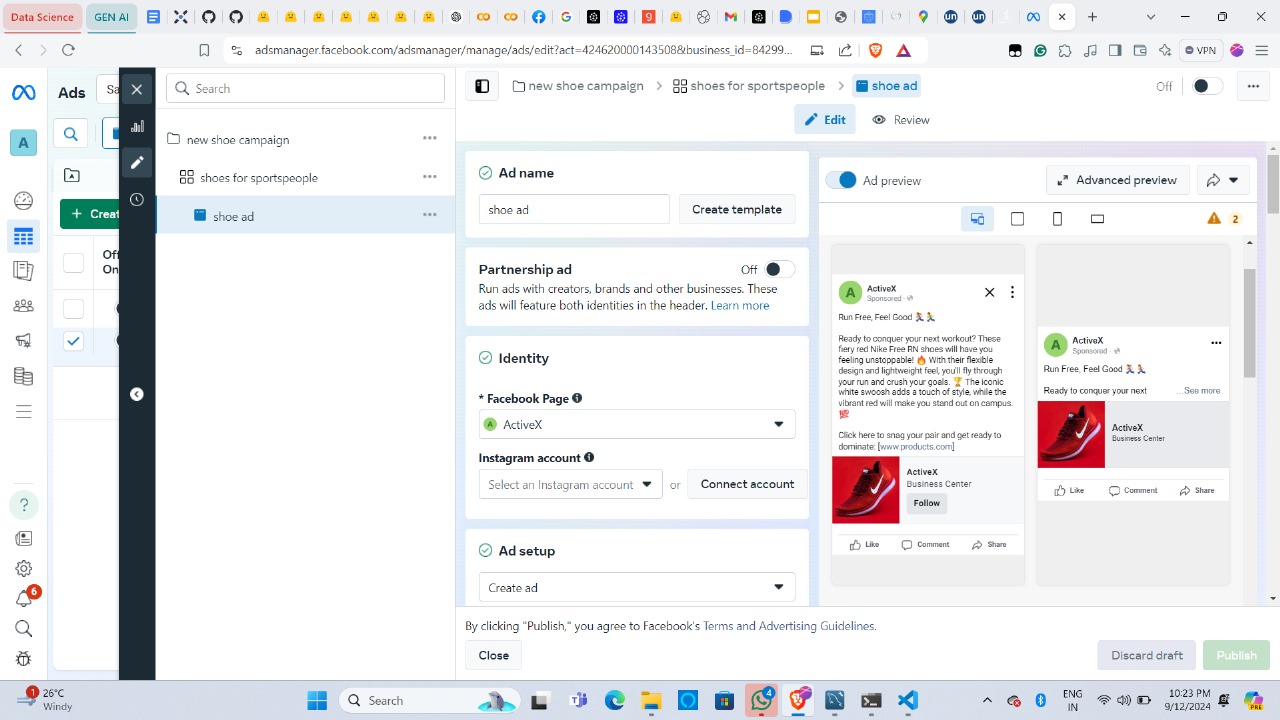Click the Ad name input field
The image size is (1280, 720).
pos(574,209)
